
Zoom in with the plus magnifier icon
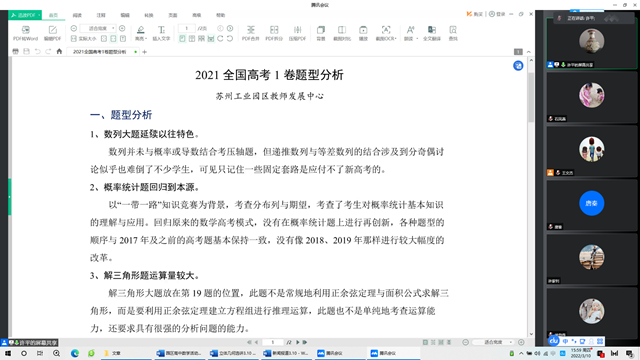122,29
